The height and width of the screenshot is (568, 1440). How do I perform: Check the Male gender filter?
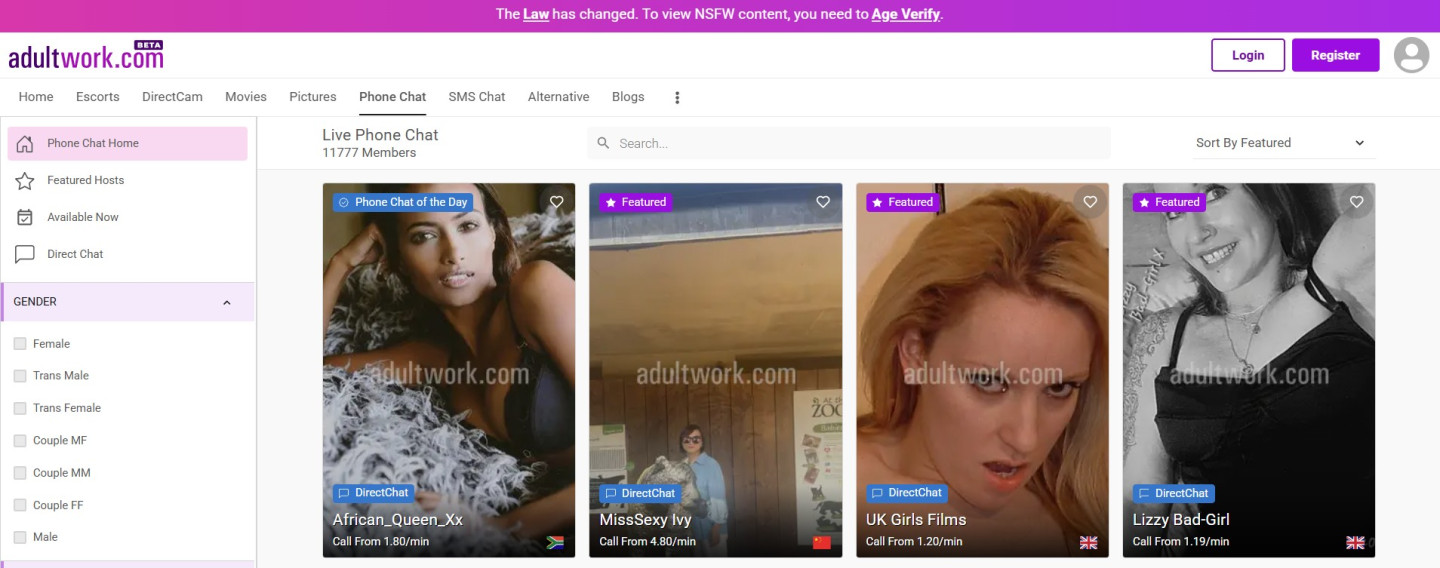pyautogui.click(x=20, y=537)
